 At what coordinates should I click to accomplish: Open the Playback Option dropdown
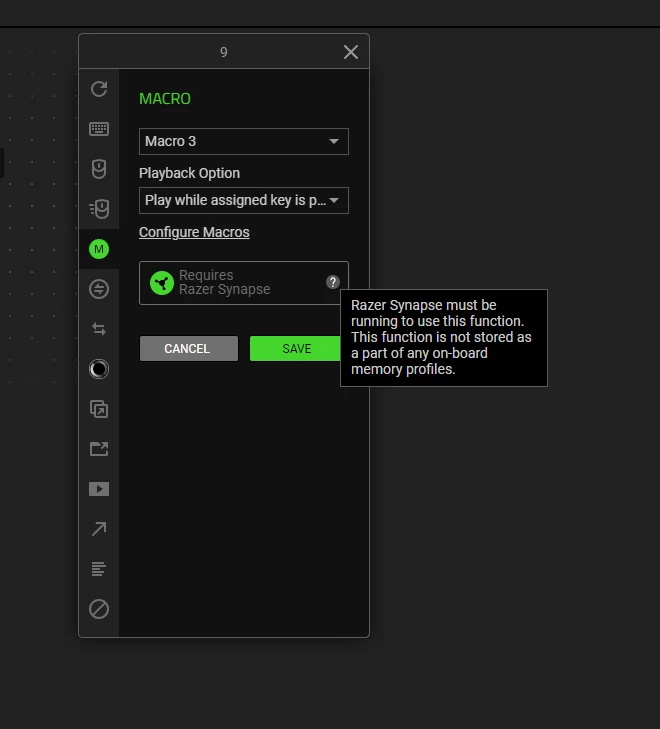click(x=244, y=200)
